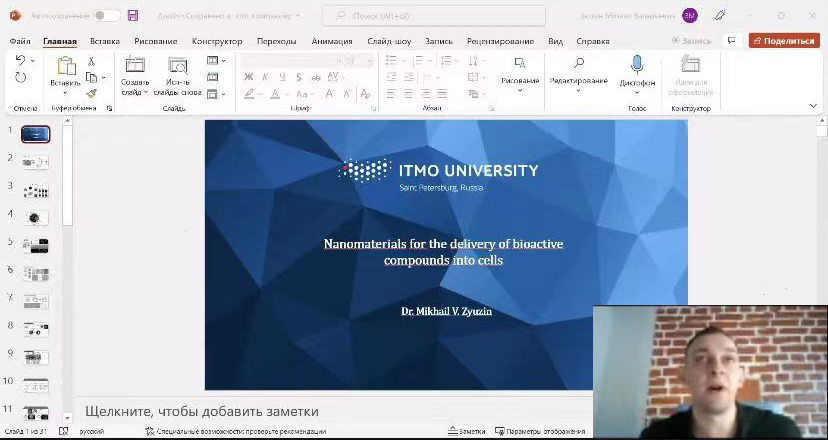Toggle bold text formatting

[x=250, y=77]
